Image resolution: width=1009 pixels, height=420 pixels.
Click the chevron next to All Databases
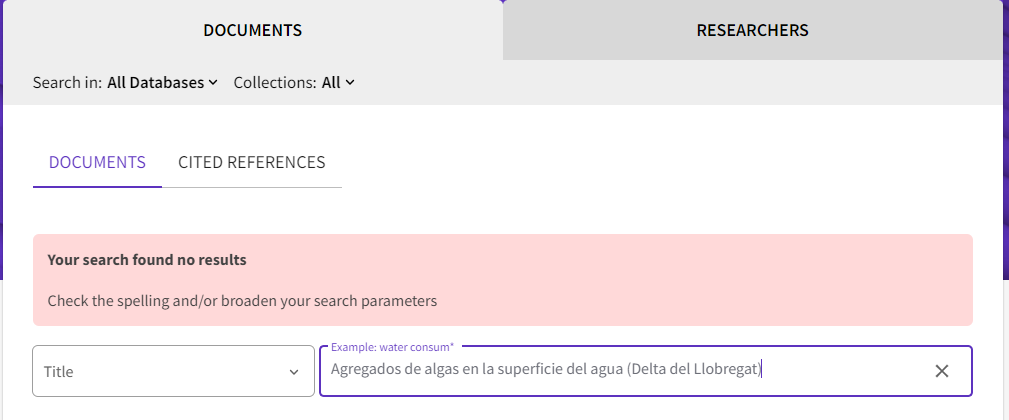[213, 83]
